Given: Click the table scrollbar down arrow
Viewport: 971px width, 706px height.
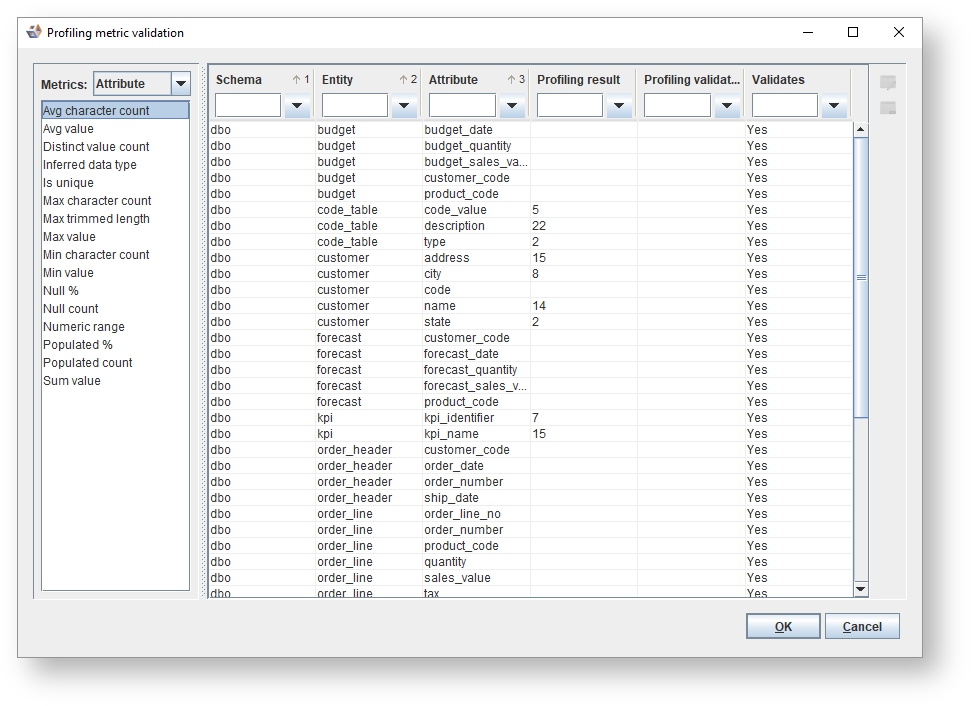Looking at the screenshot, I should pyautogui.click(x=860, y=589).
